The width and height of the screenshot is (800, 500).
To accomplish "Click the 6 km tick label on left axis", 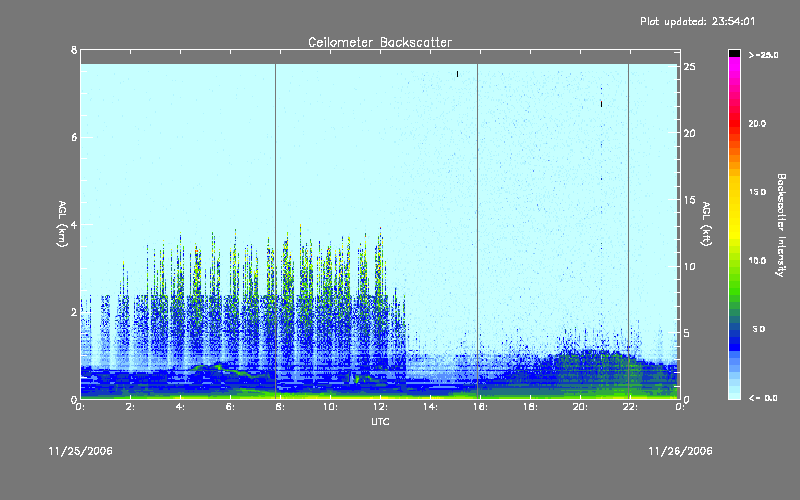I will click(74, 137).
